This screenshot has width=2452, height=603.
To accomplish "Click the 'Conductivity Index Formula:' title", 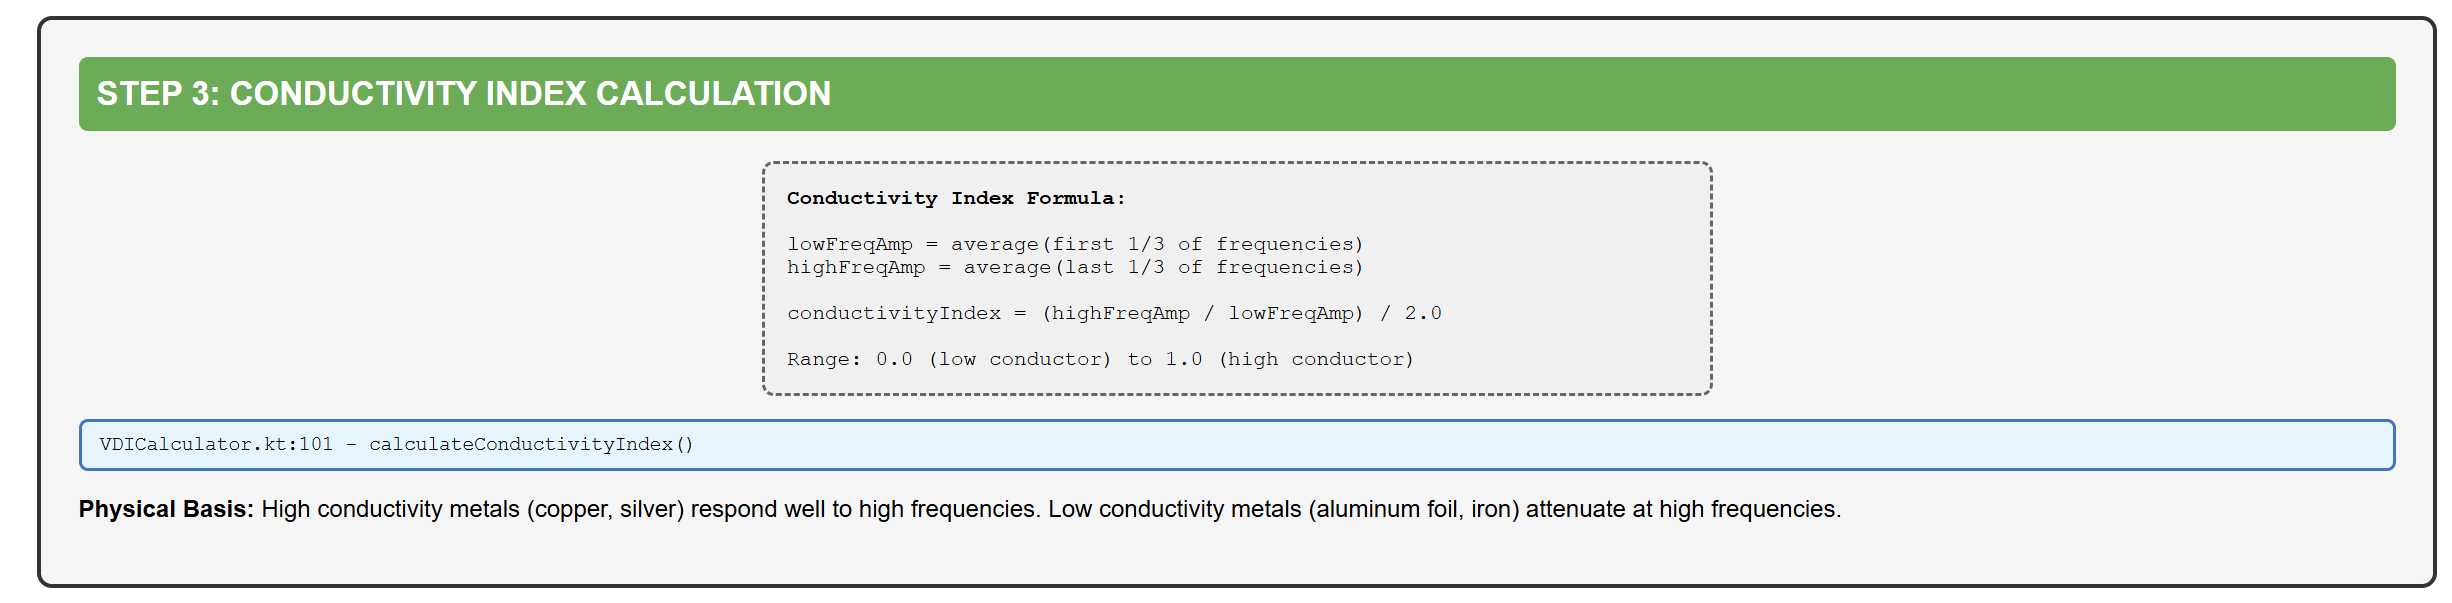I will click(x=955, y=198).
